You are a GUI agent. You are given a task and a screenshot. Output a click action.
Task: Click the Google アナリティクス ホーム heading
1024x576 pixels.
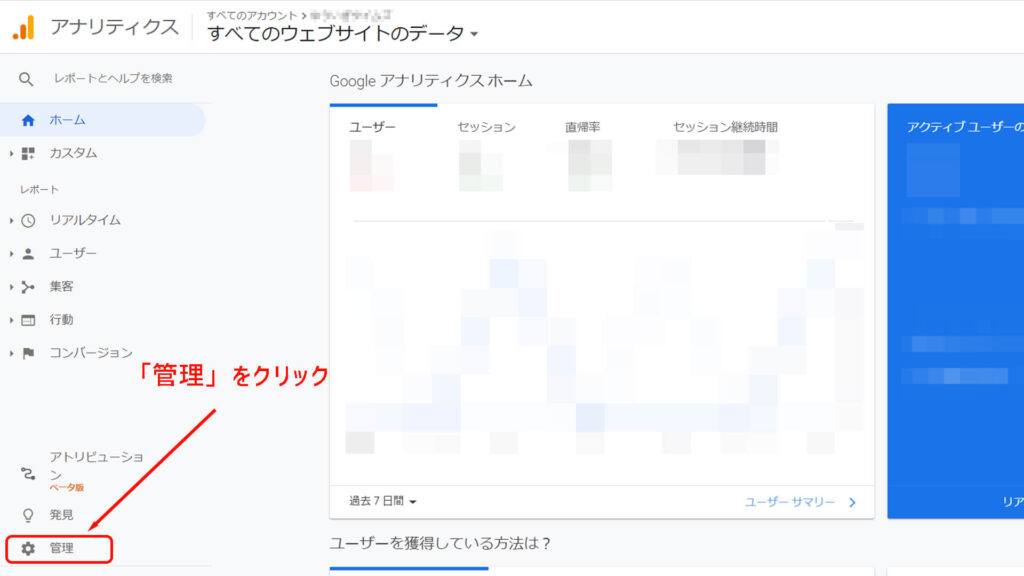431,81
